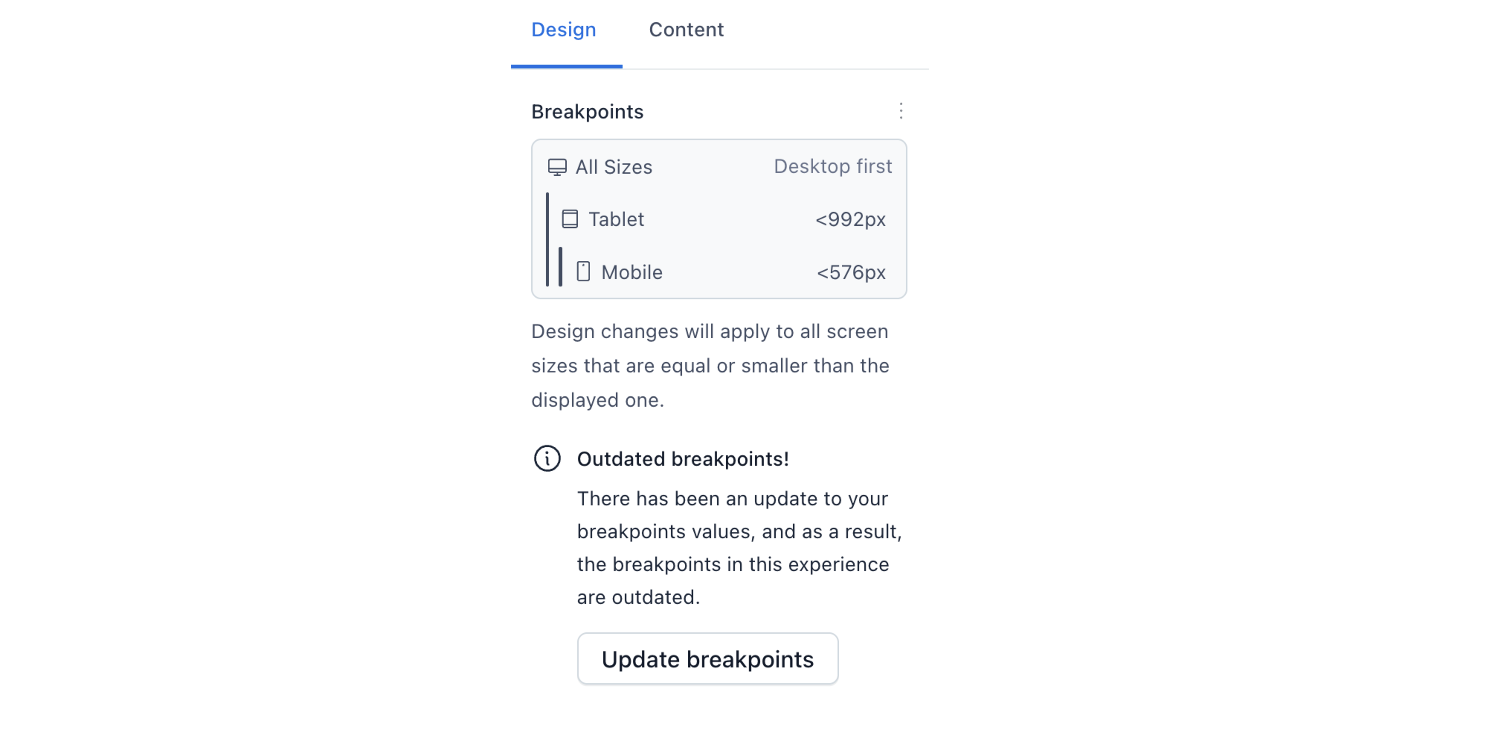Image resolution: width=1498 pixels, height=732 pixels.
Task: Open the Breakpoints options kebab menu
Action: [x=901, y=110]
